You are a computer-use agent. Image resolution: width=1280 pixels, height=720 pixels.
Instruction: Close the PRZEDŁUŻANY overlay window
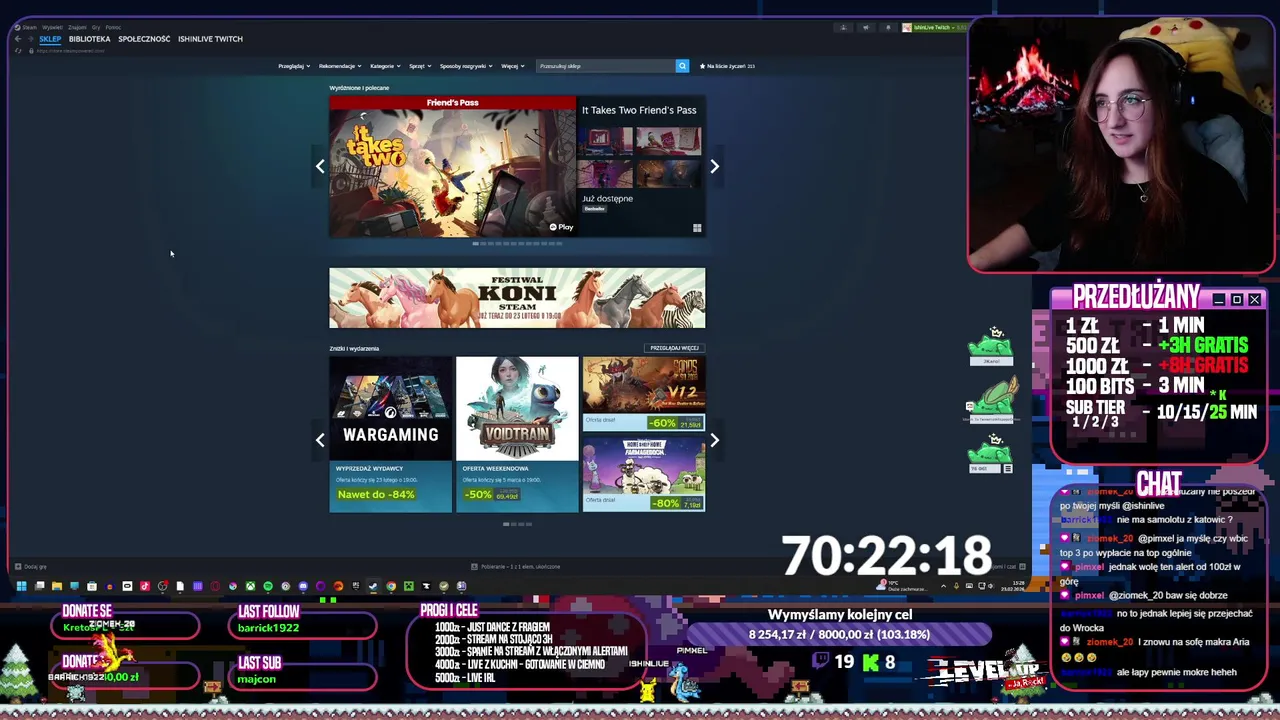coord(1254,299)
